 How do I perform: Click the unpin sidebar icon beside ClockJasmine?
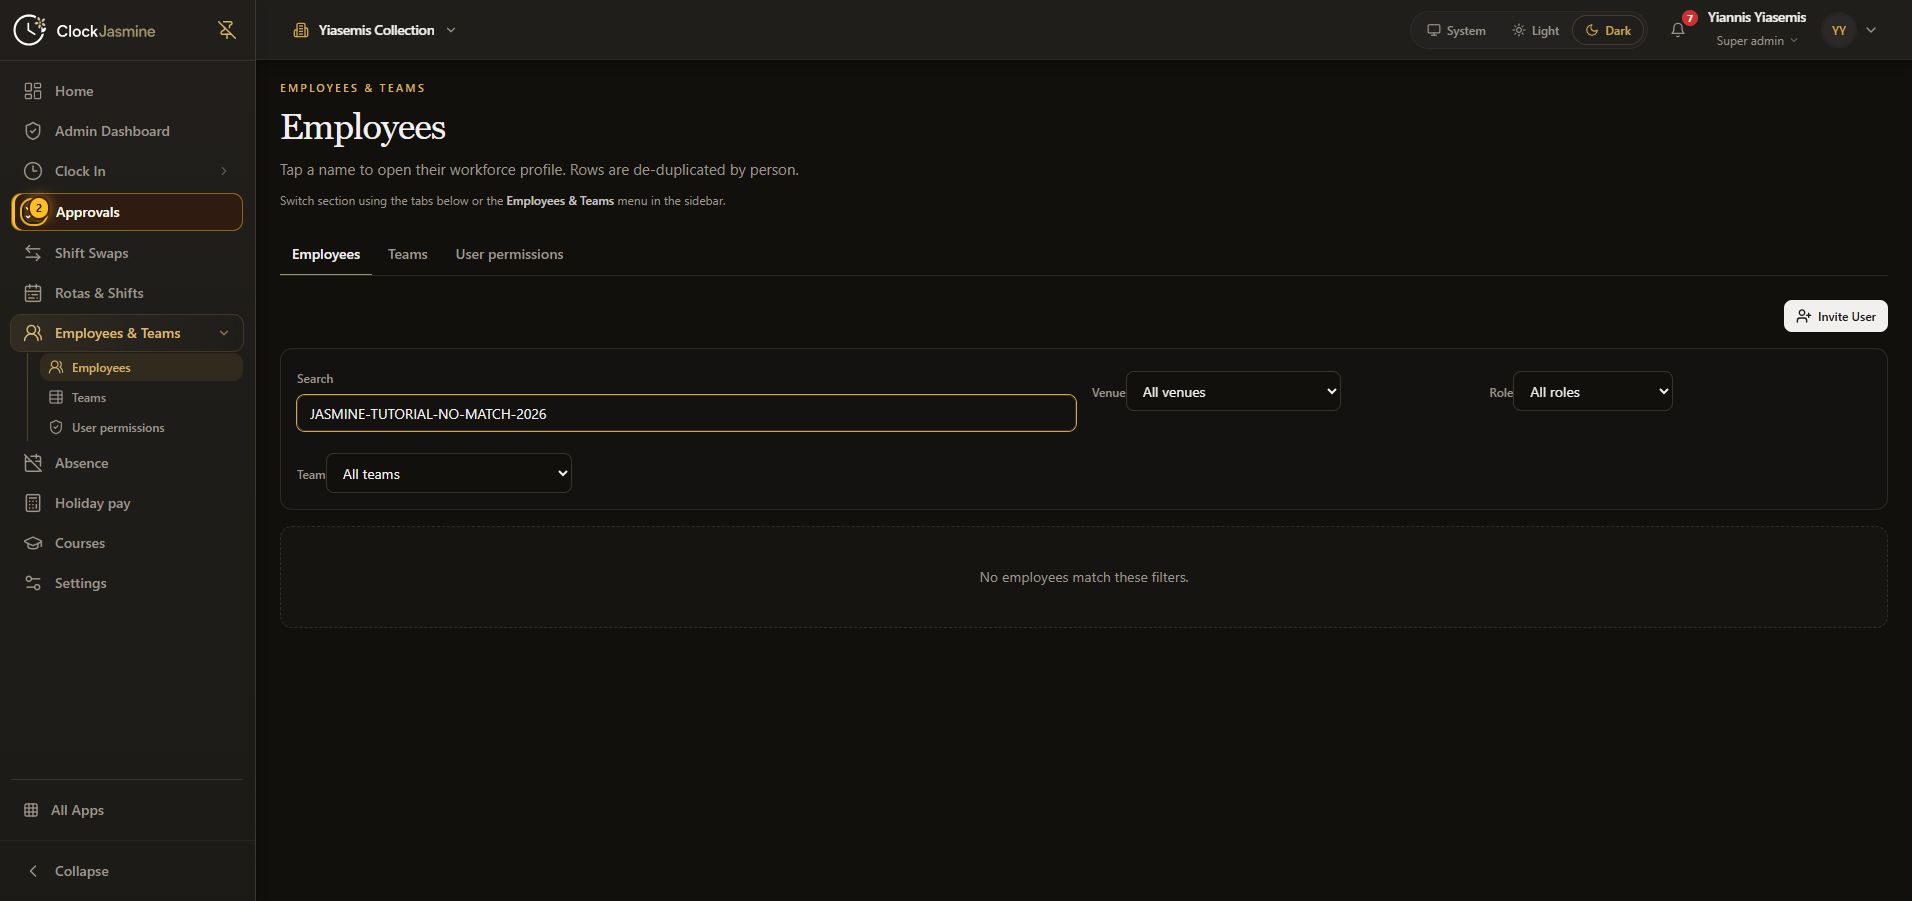(227, 30)
